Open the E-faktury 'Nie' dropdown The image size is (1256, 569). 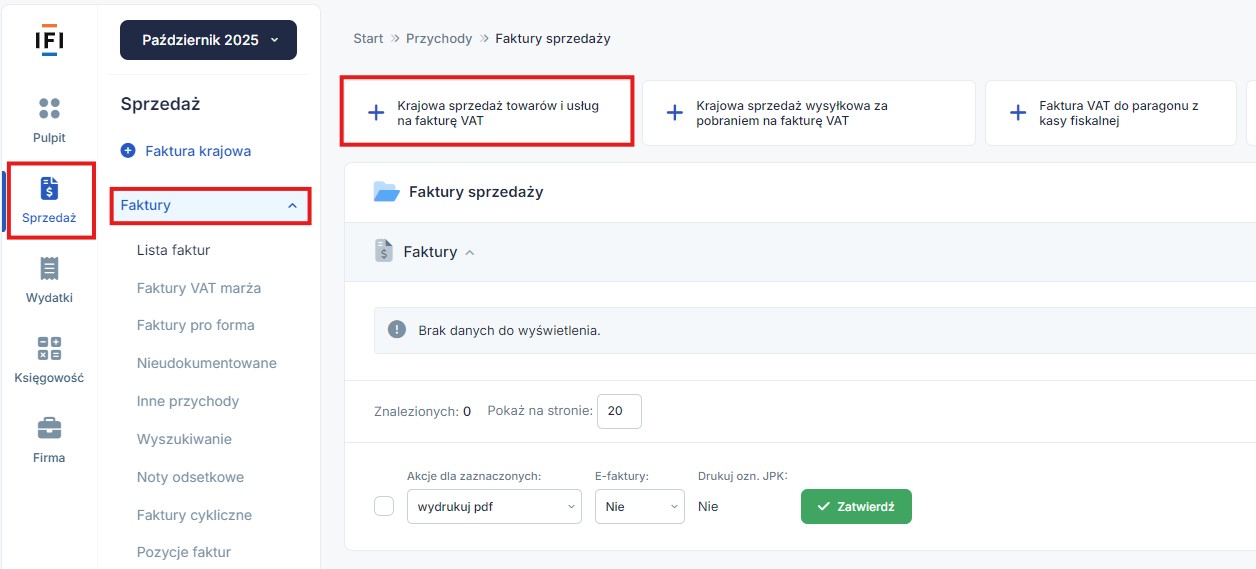point(639,506)
